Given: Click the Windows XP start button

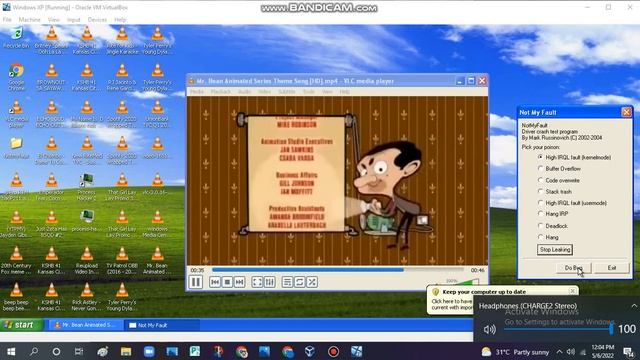Looking at the screenshot, I should (x=22, y=325).
